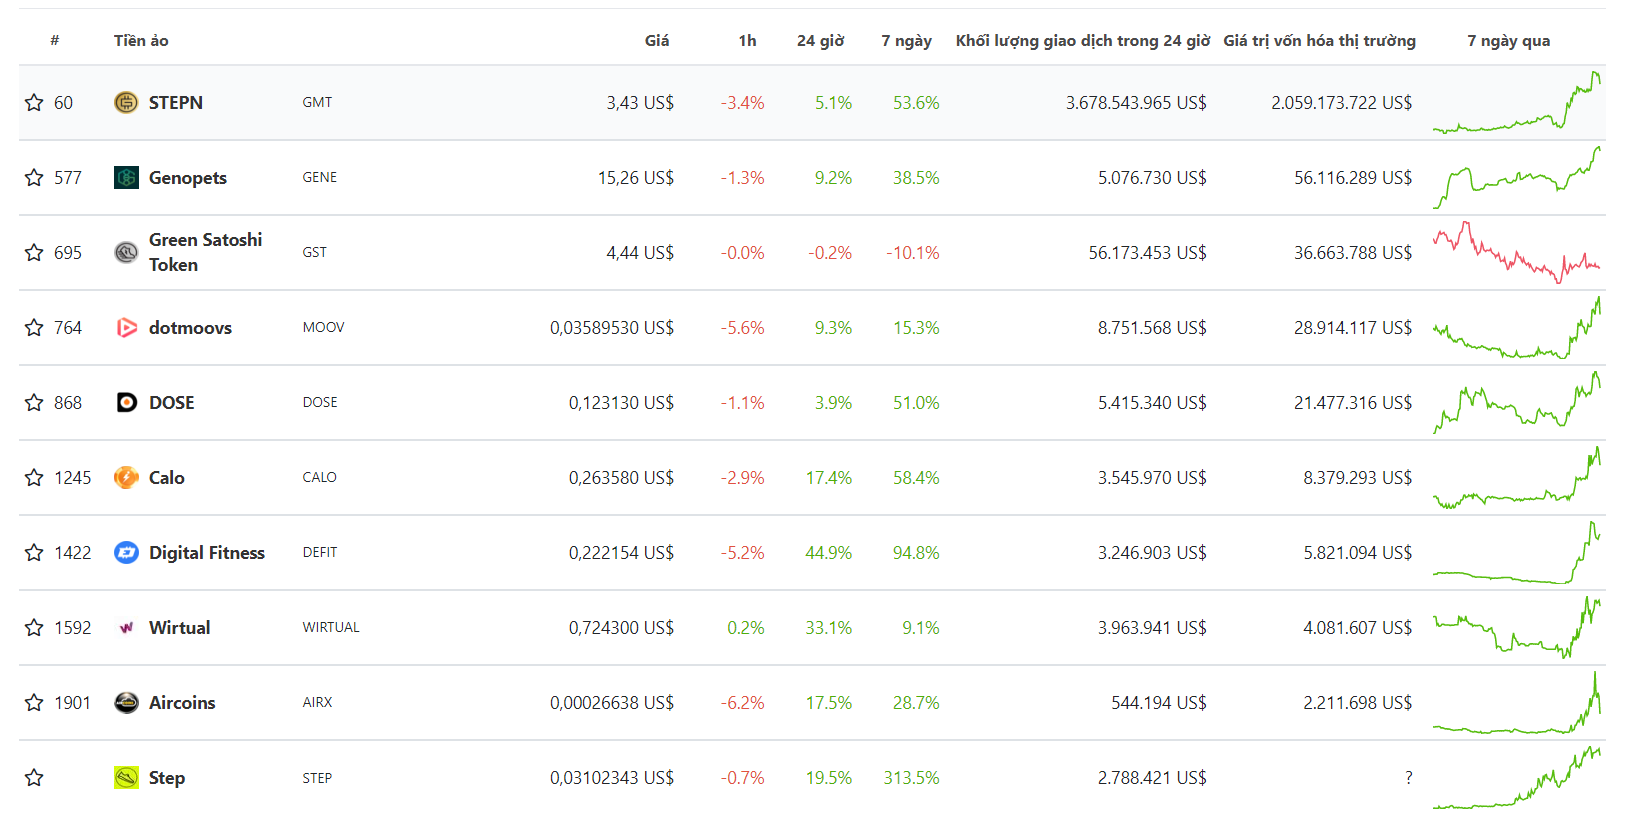Favorite Aircoins using the star icon
1645x826 pixels.
[34, 702]
